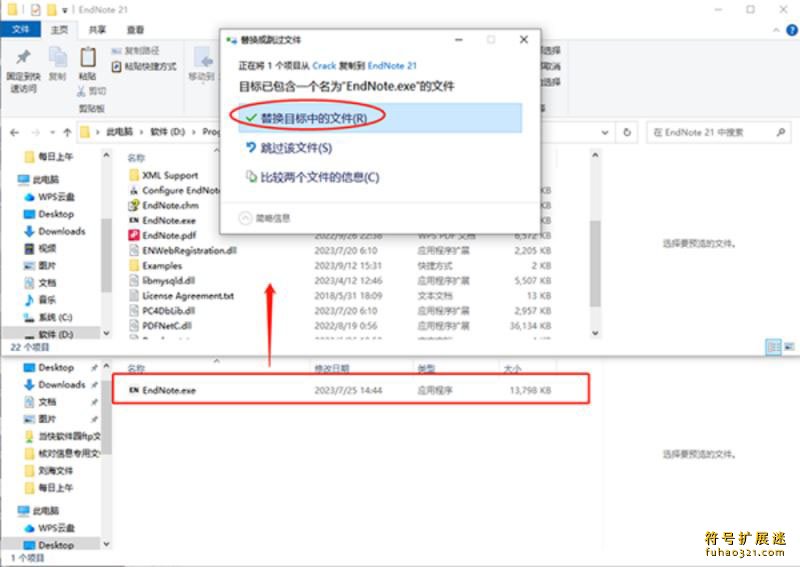Select License Agreement.txt file
800x567 pixels.
tap(181, 295)
